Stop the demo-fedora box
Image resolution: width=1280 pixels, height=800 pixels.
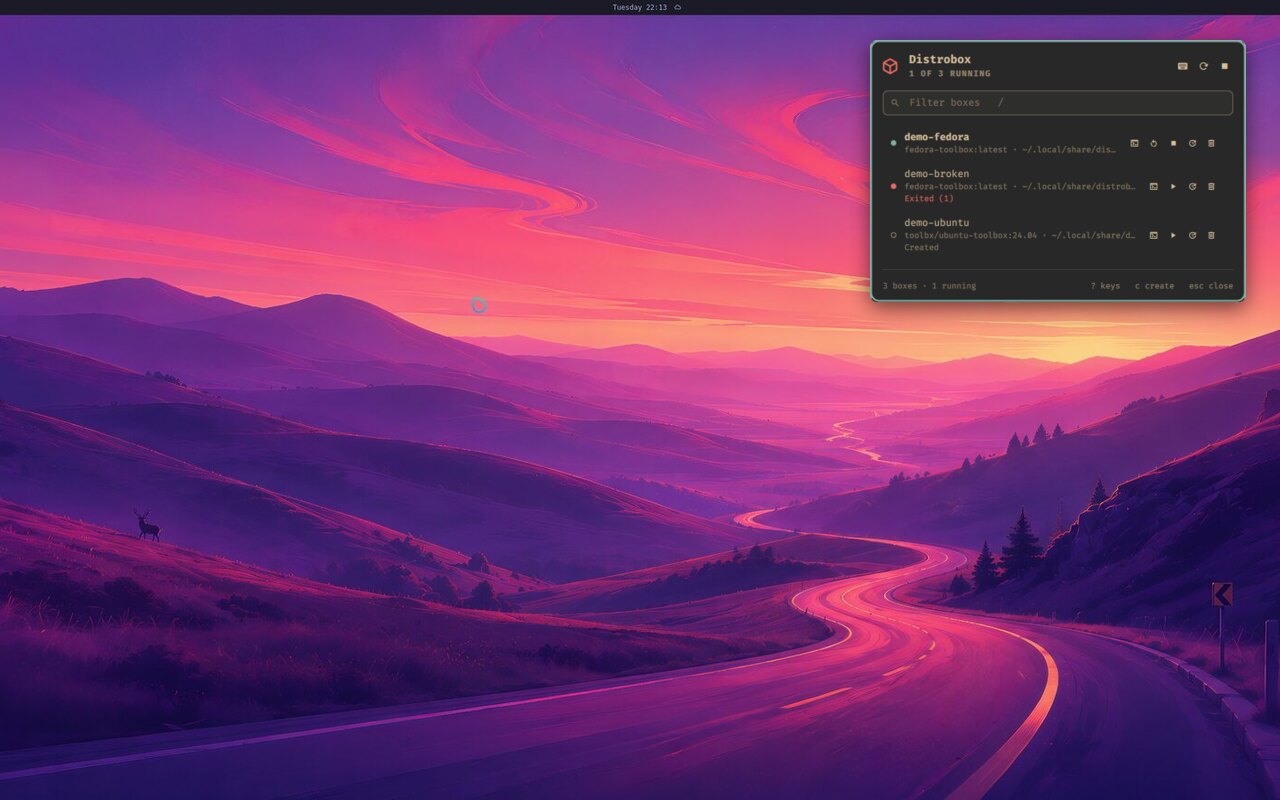1173,143
